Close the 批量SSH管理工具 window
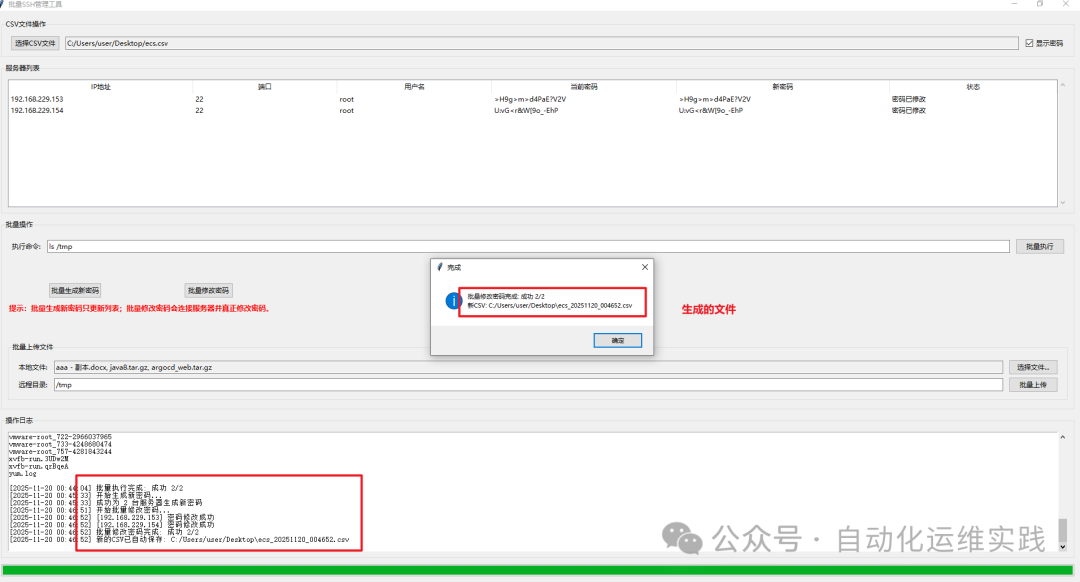The width and height of the screenshot is (1080, 582). (1066, 4)
